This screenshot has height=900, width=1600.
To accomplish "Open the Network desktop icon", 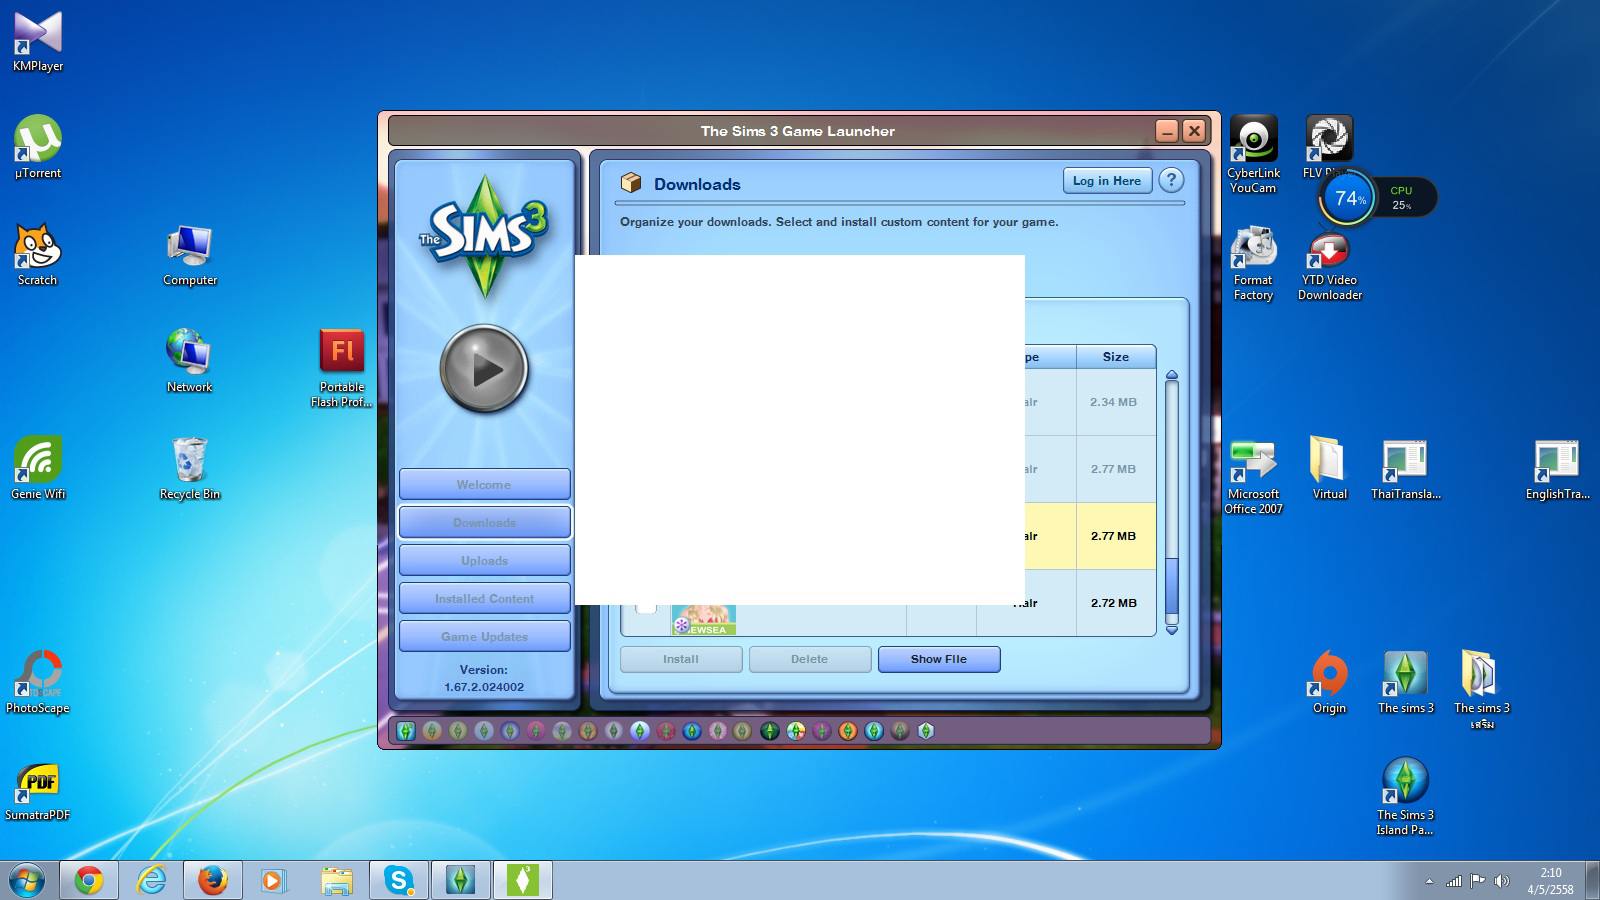I will click(189, 361).
